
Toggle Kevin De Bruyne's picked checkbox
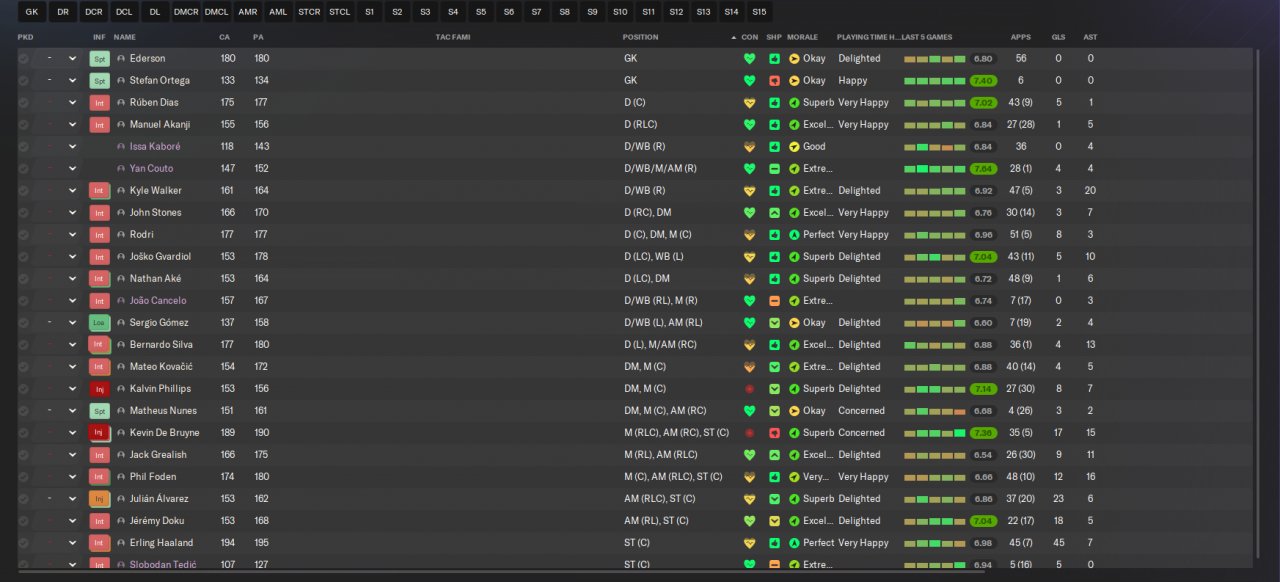(23, 432)
